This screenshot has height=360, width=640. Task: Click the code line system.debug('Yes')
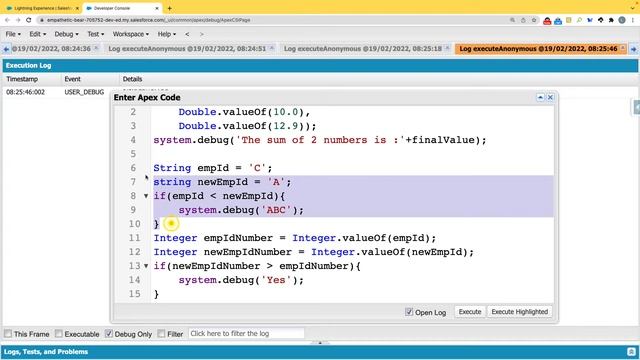(x=241, y=280)
